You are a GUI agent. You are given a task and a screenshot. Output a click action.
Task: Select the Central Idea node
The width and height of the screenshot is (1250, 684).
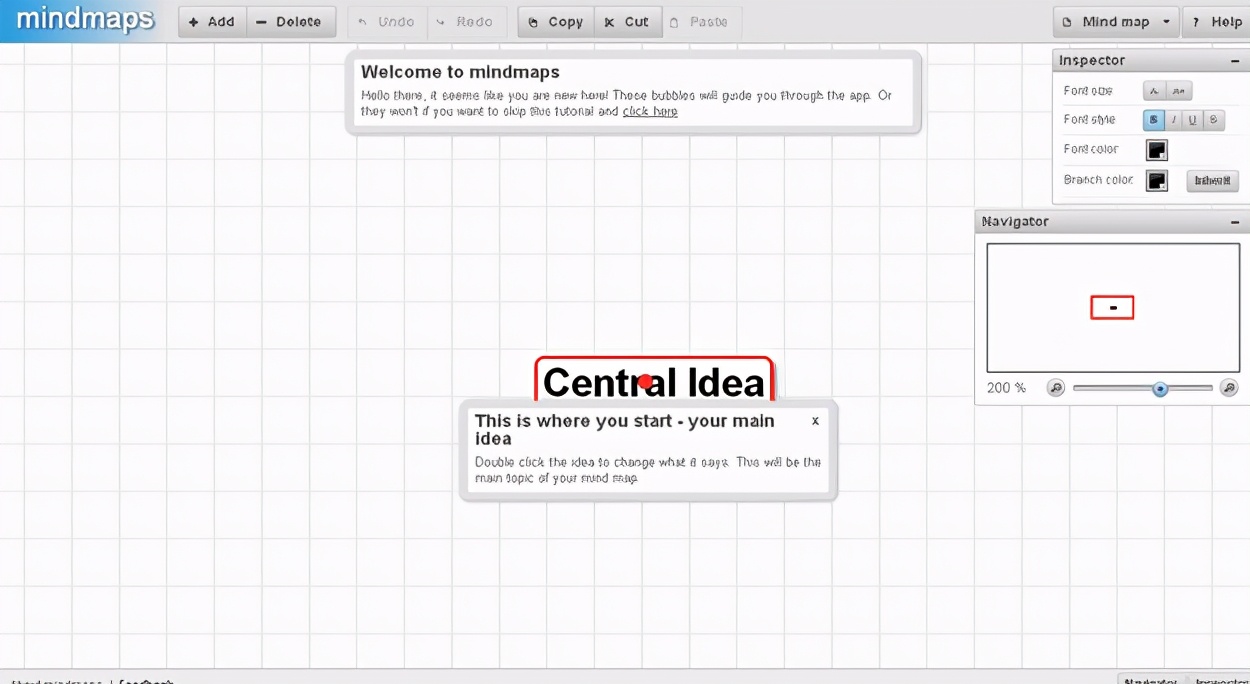(x=654, y=380)
